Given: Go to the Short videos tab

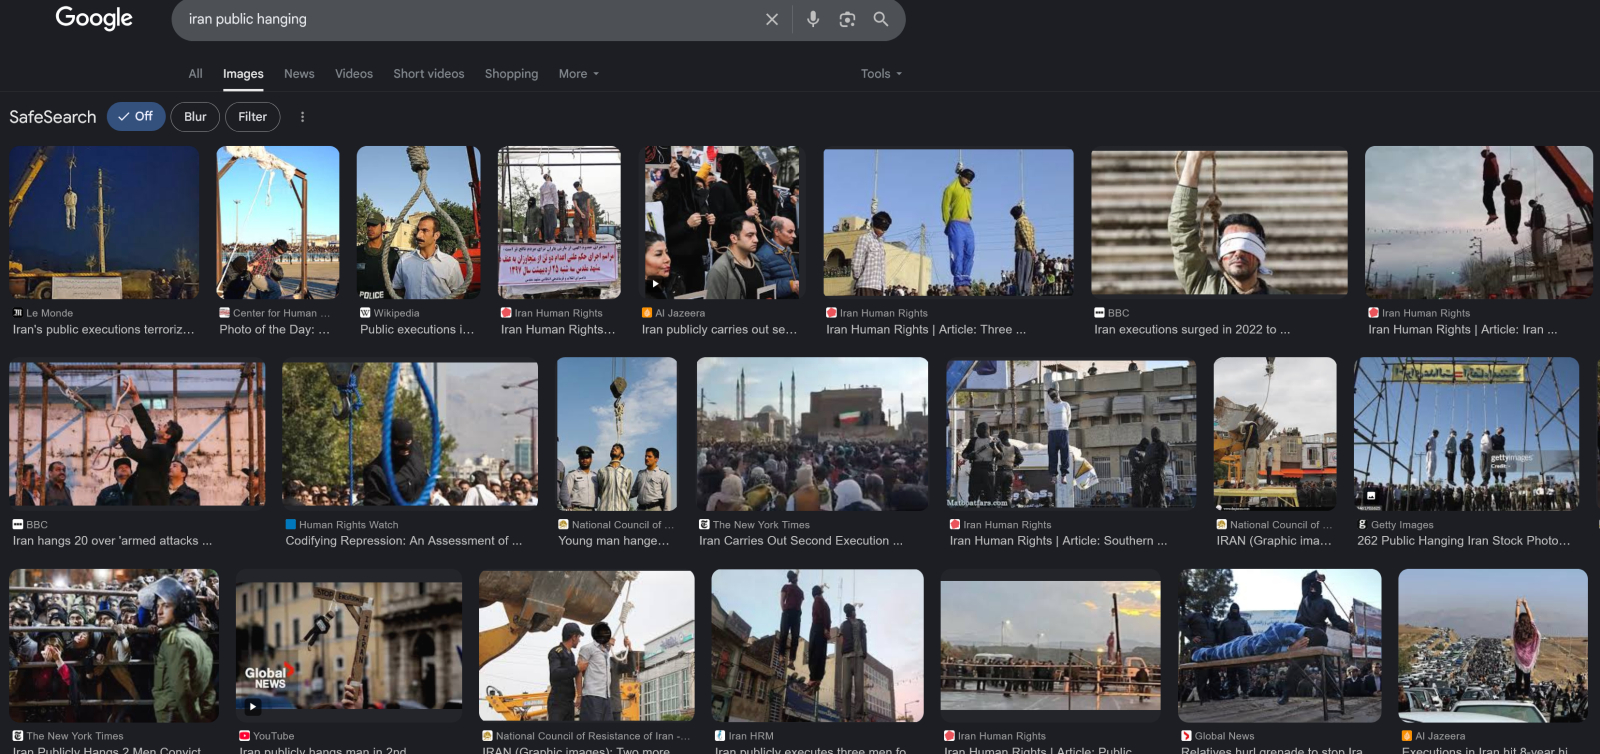Looking at the screenshot, I should tap(429, 74).
